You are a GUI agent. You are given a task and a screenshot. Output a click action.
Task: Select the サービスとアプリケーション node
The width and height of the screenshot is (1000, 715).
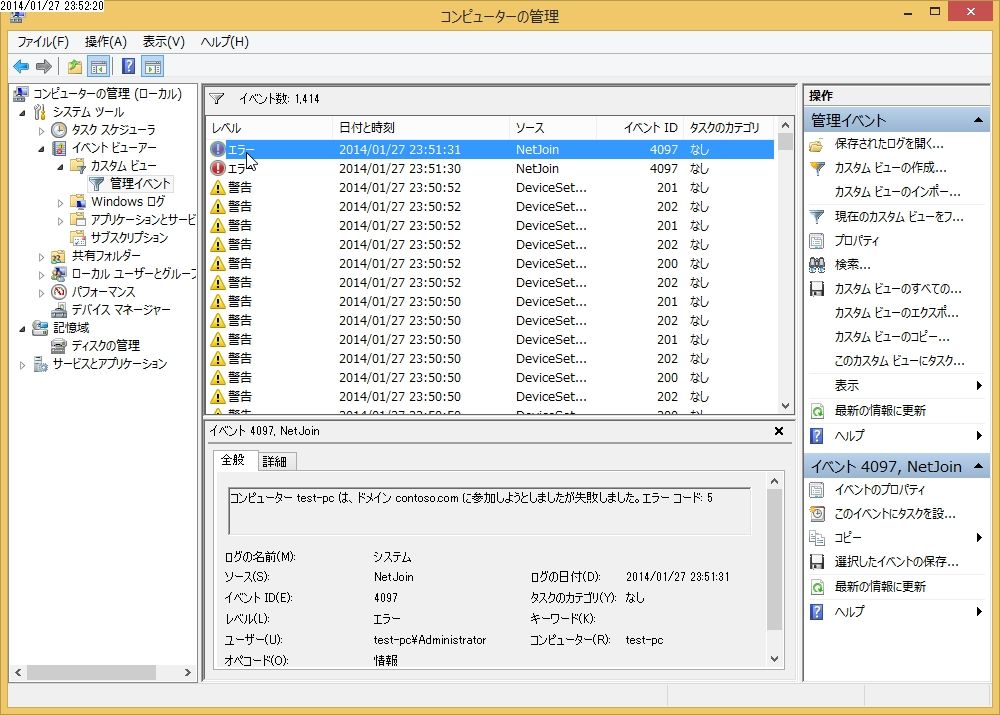[110, 364]
